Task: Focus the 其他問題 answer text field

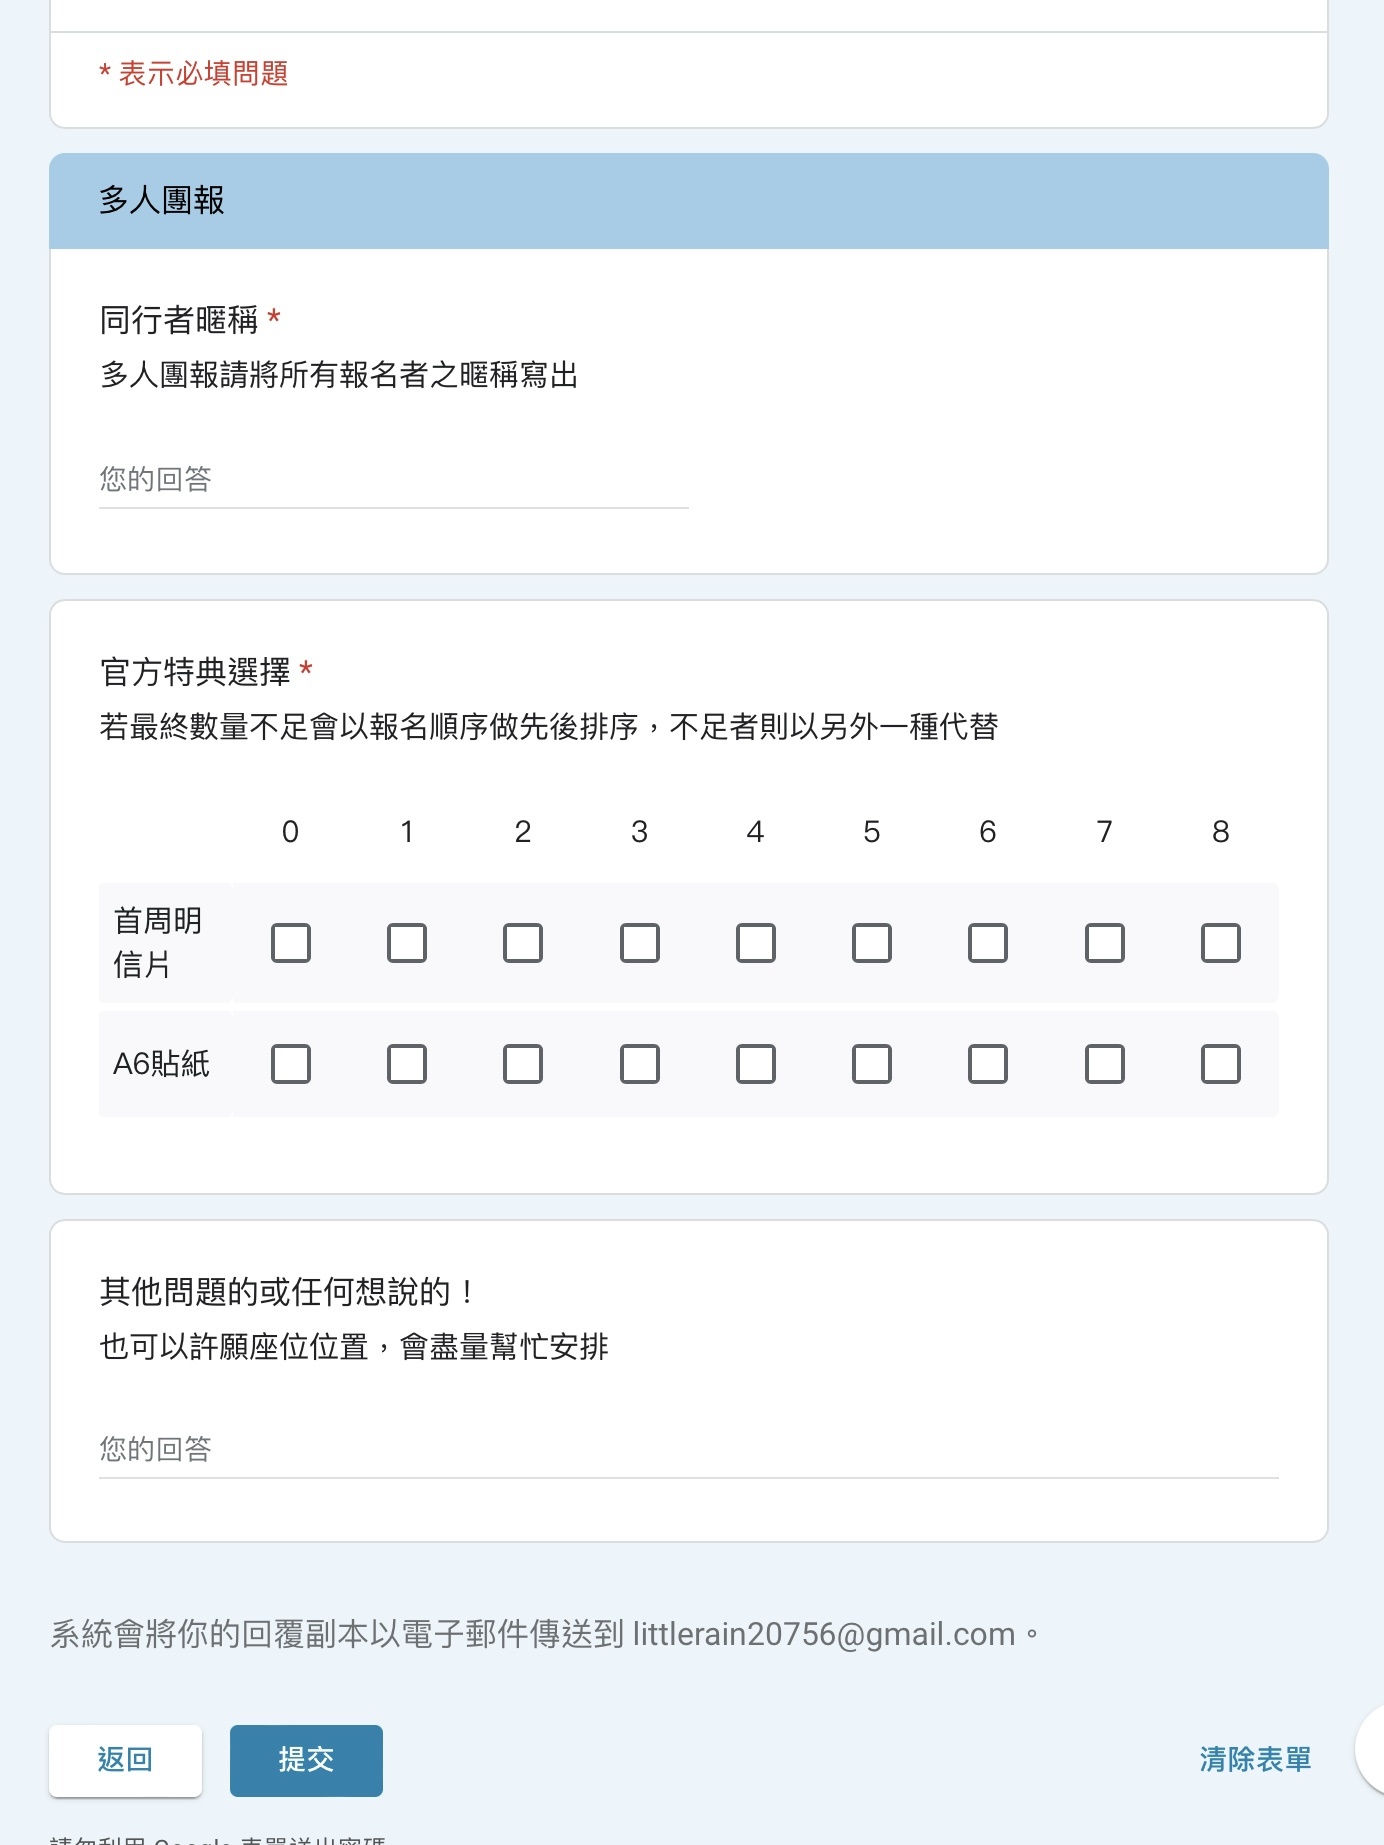Action: pyautogui.click(x=689, y=1450)
